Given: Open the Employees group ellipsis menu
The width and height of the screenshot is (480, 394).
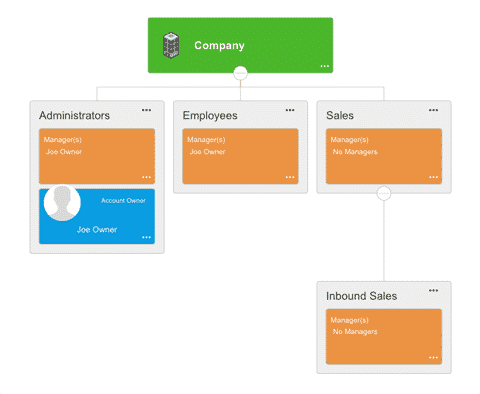Looking at the screenshot, I should (x=290, y=110).
